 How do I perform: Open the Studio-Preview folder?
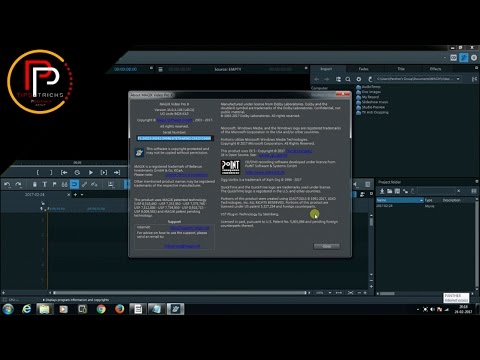[371, 107]
